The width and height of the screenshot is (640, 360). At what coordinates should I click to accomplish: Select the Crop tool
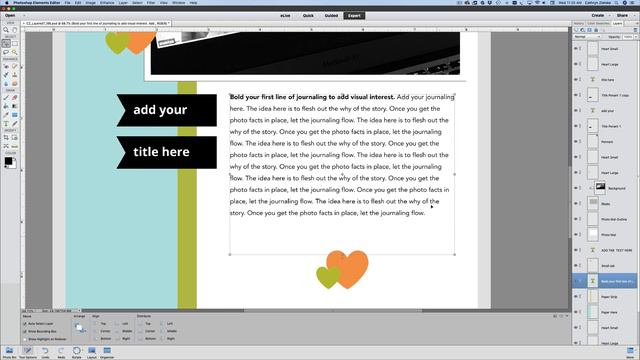pos(6,138)
